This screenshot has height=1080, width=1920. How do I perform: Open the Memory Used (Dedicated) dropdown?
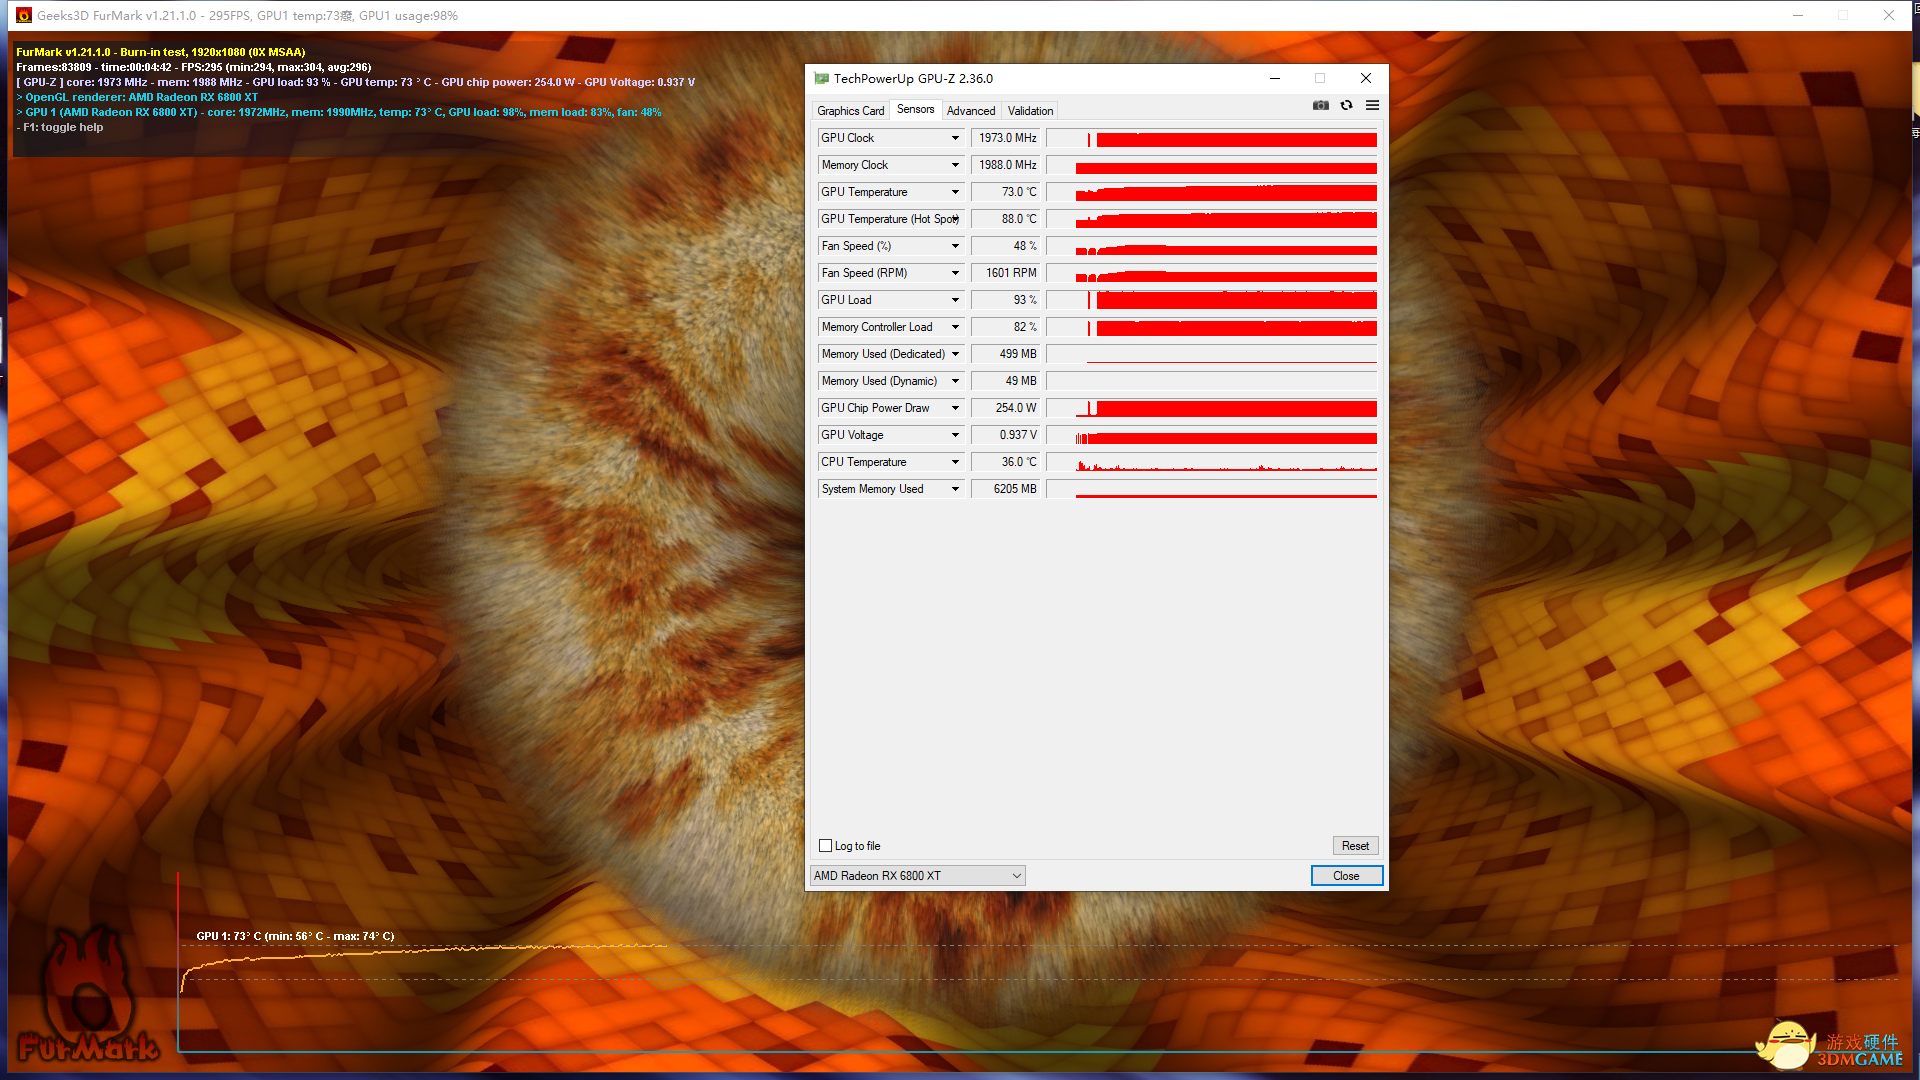pyautogui.click(x=955, y=354)
